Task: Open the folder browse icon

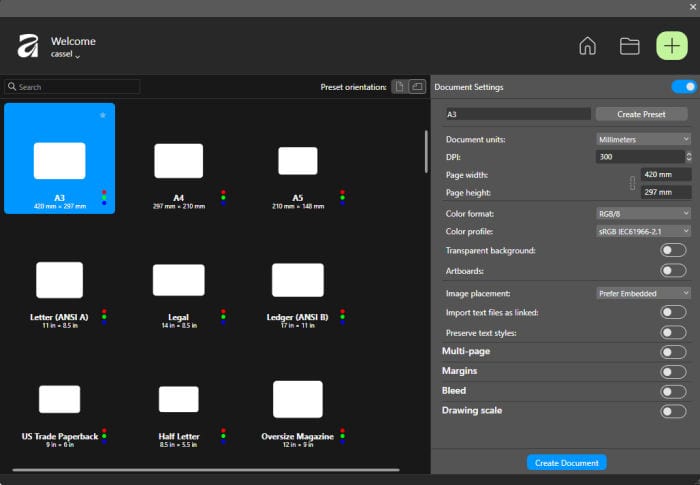Action: point(629,46)
